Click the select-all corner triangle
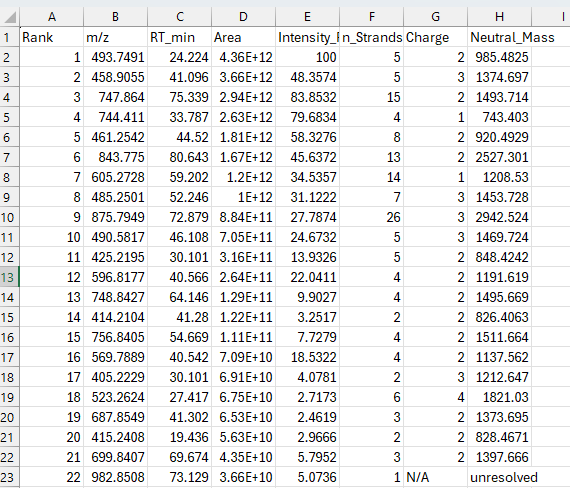Image resolution: width=570 pixels, height=488 pixels. 10,17
